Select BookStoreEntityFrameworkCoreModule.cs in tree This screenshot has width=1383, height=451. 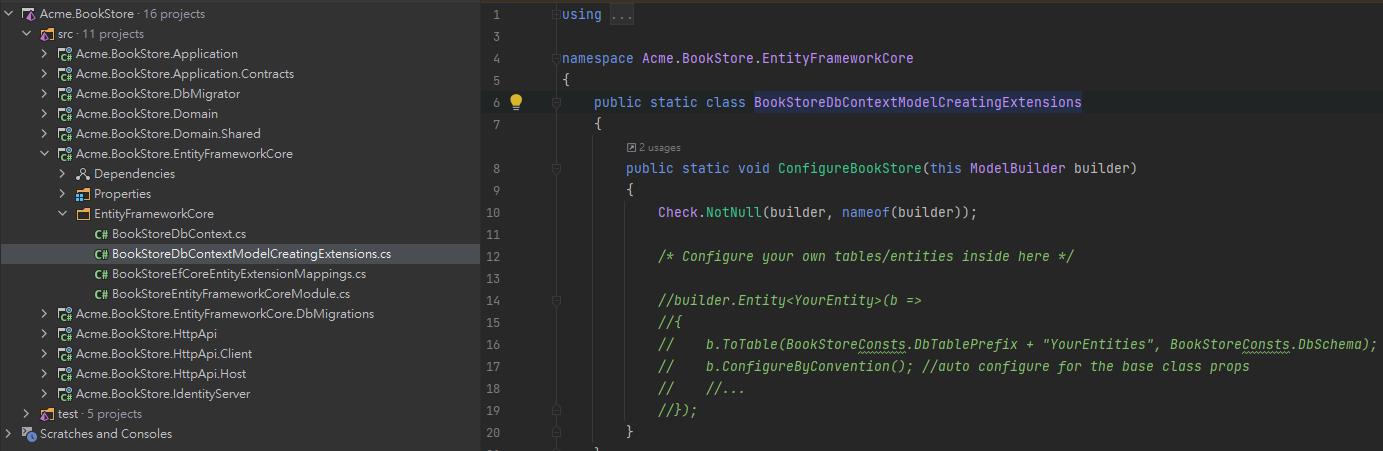tap(230, 294)
